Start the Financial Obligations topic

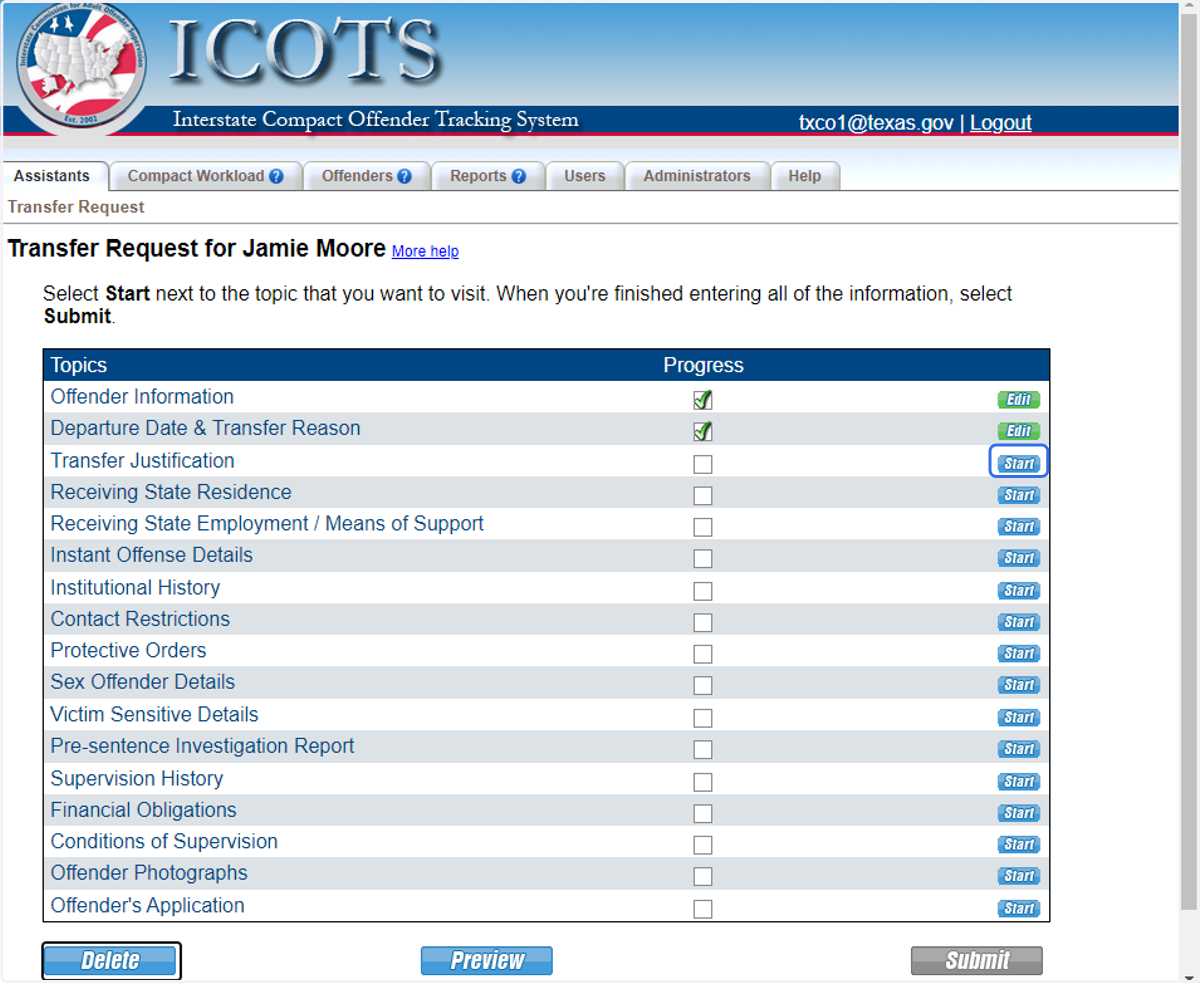click(1018, 812)
